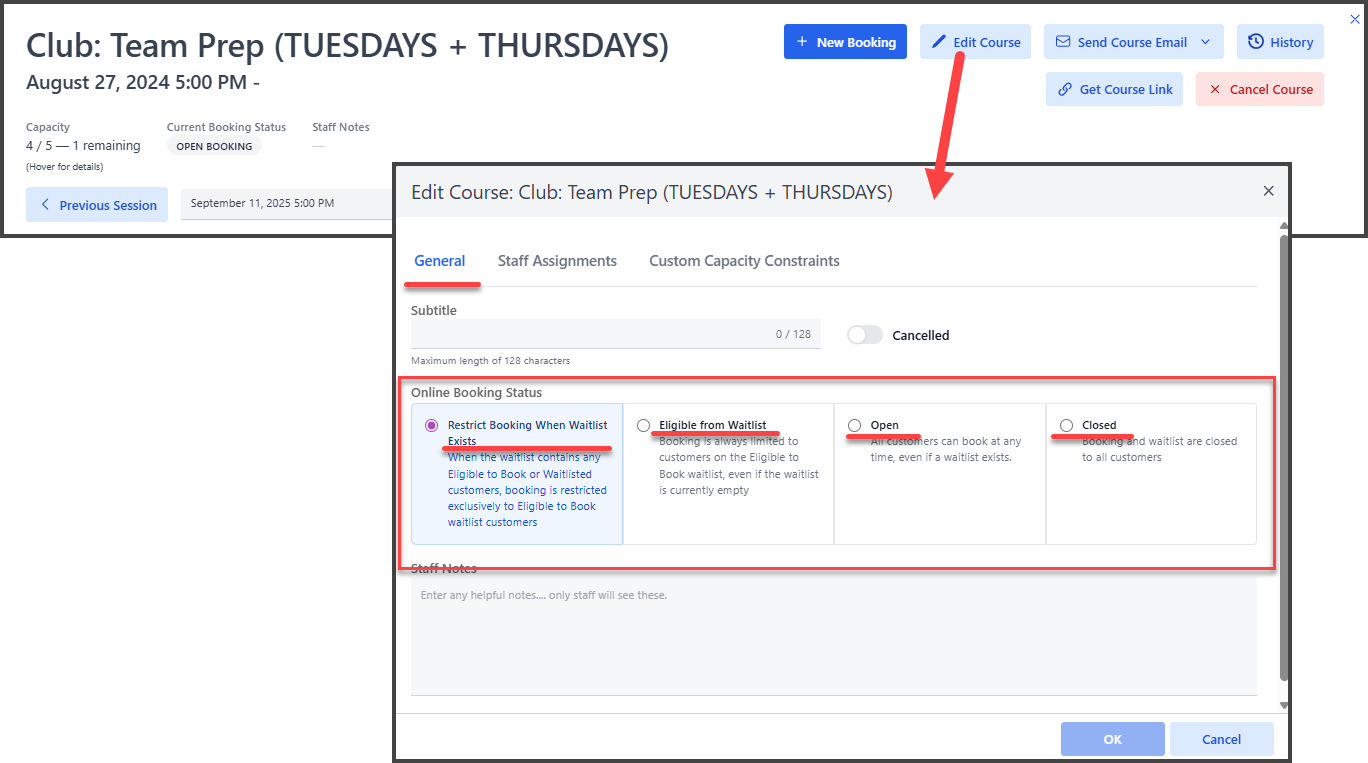
Task: Select the Open booking status radio
Action: [x=854, y=425]
